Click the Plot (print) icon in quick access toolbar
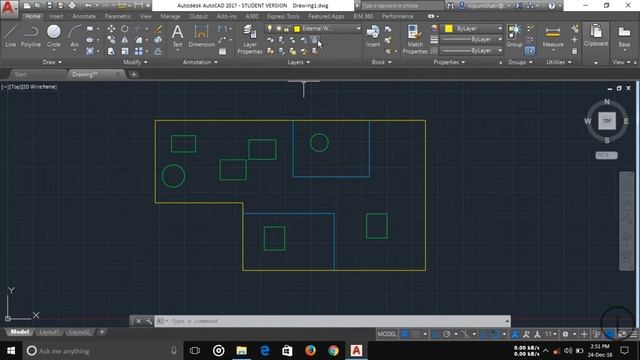 [72, 6]
